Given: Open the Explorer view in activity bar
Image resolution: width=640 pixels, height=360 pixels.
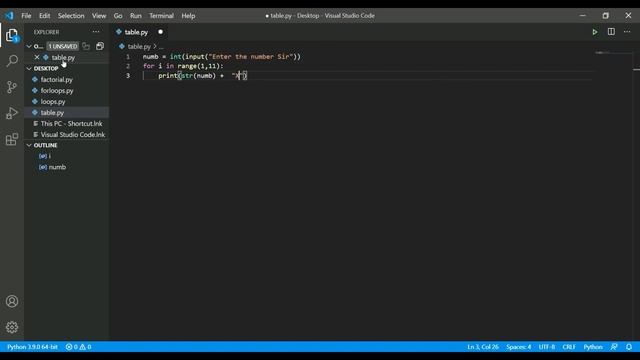Looking at the screenshot, I should click(12, 36).
